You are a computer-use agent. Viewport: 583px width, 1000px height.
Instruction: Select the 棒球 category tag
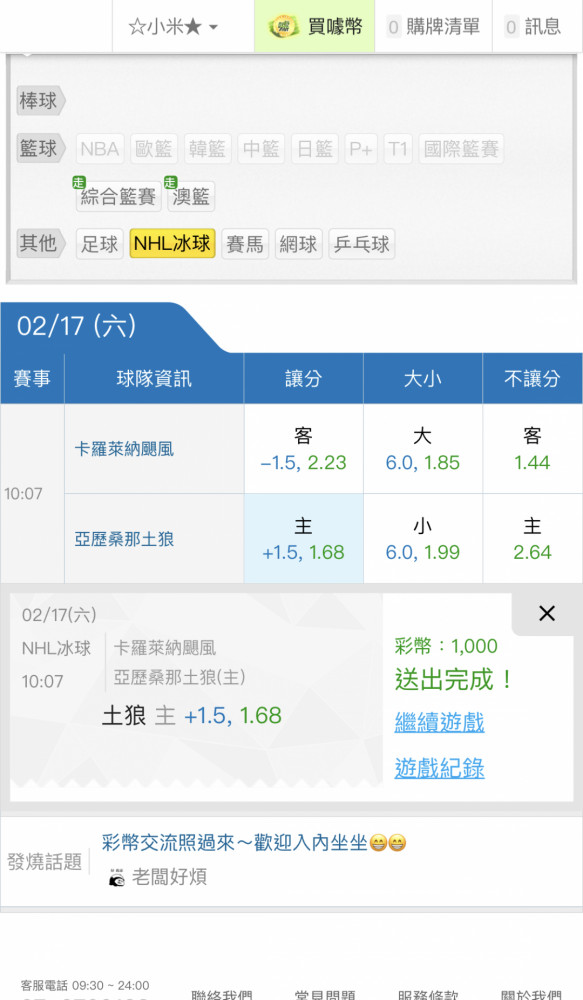41,101
